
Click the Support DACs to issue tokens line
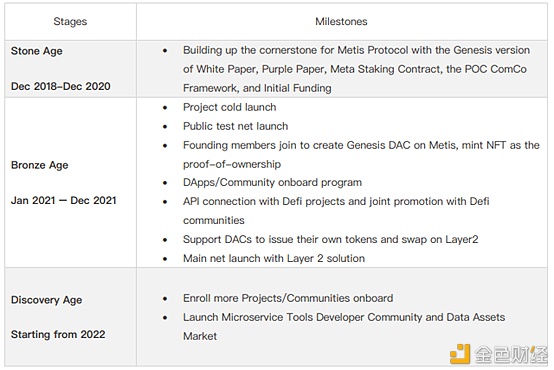click(331, 239)
